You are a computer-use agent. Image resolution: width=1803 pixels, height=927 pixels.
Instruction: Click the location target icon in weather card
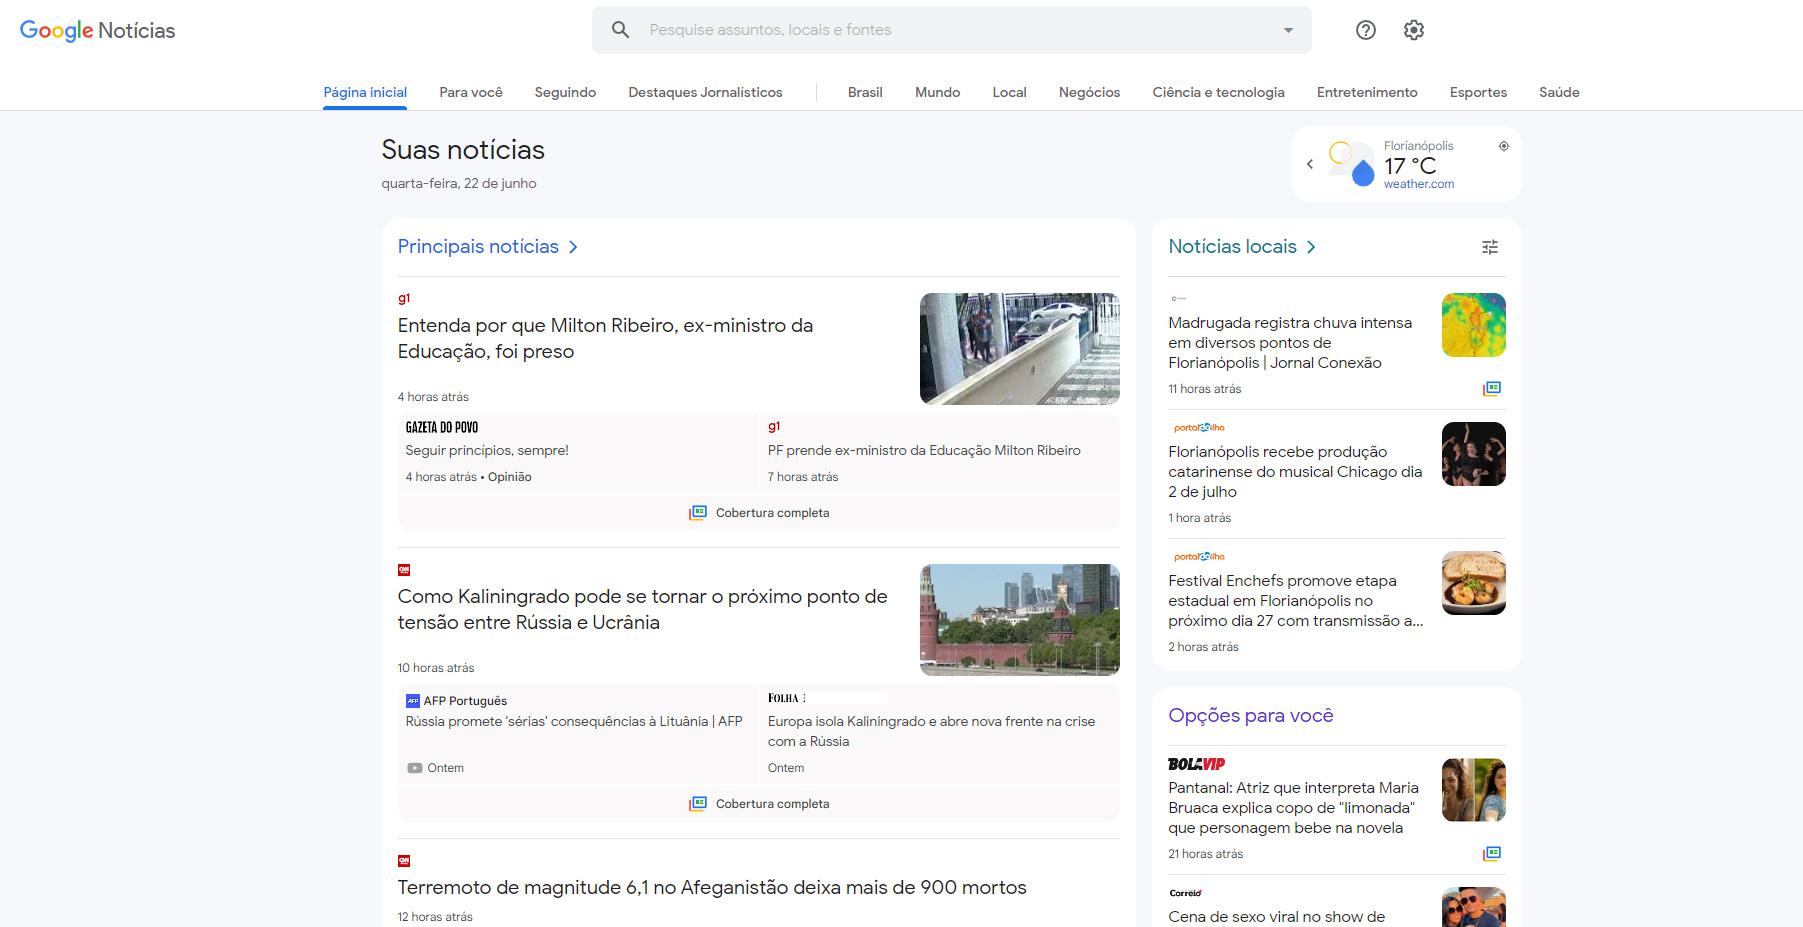coord(1503,146)
